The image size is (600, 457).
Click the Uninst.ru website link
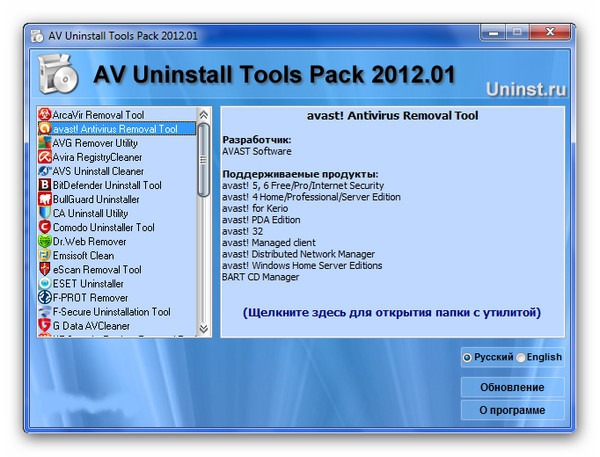pos(526,89)
